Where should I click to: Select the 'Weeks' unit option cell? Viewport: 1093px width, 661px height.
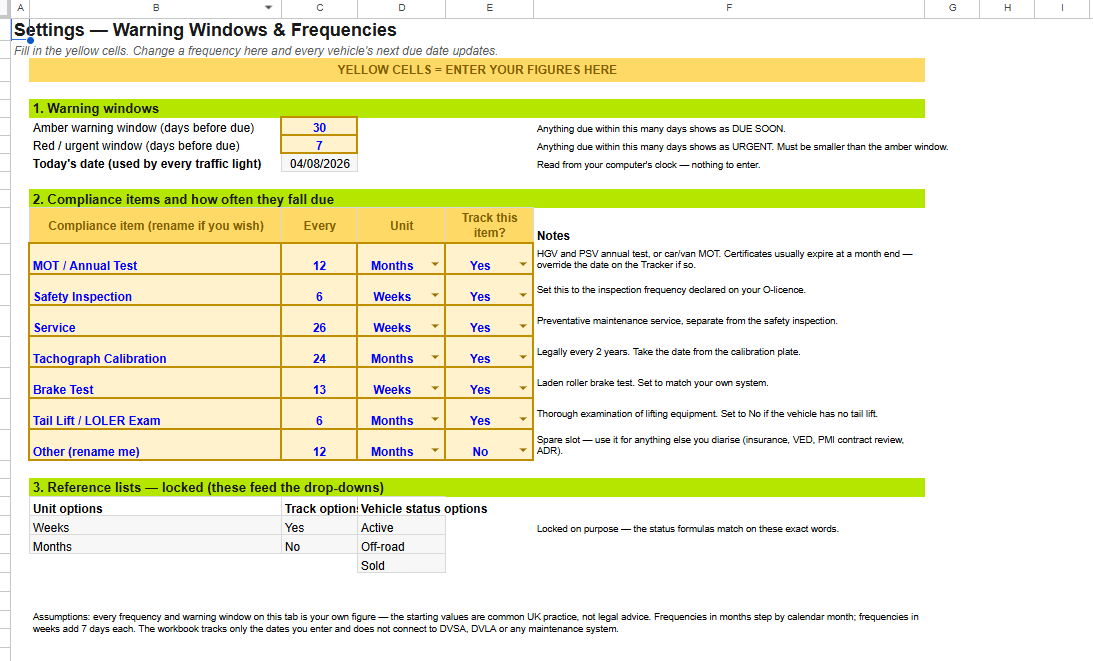click(155, 527)
